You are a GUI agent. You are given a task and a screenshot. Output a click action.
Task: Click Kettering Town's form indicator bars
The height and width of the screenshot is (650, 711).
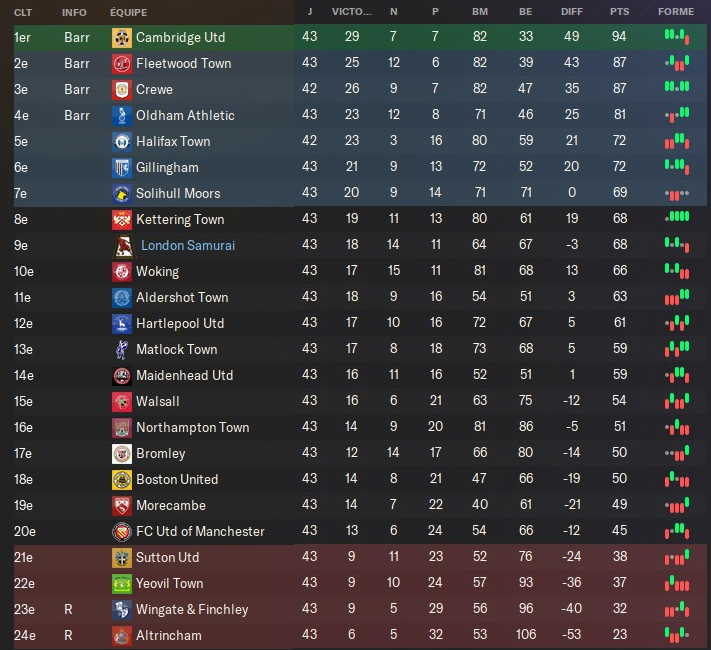point(677,217)
